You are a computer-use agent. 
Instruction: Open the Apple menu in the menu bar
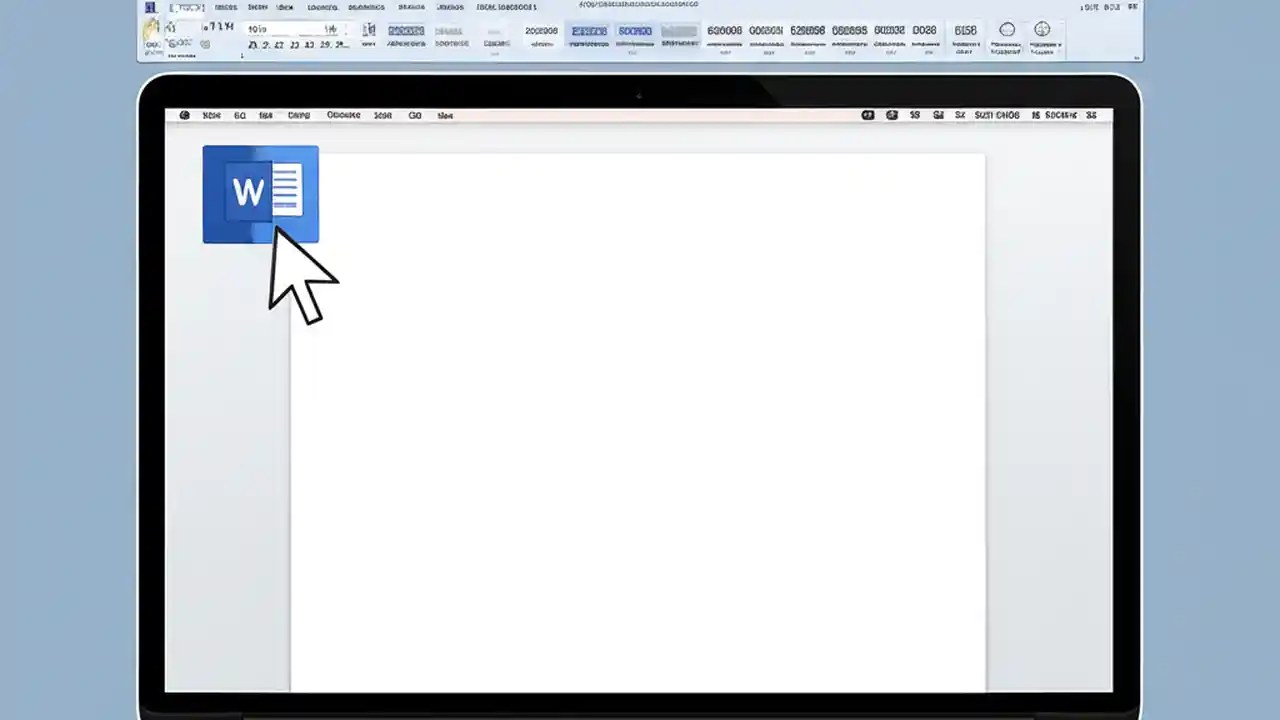click(x=184, y=115)
